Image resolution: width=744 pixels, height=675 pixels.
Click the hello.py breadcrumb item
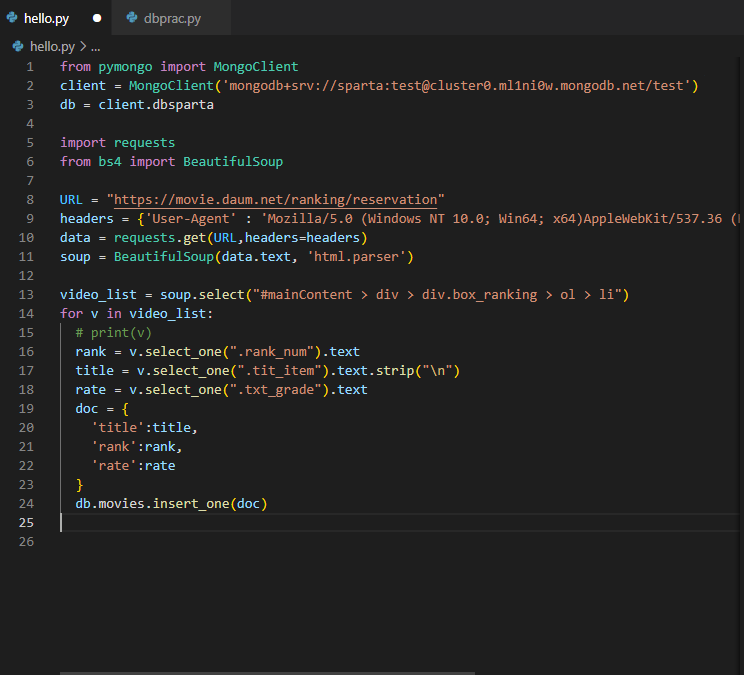tap(52, 46)
